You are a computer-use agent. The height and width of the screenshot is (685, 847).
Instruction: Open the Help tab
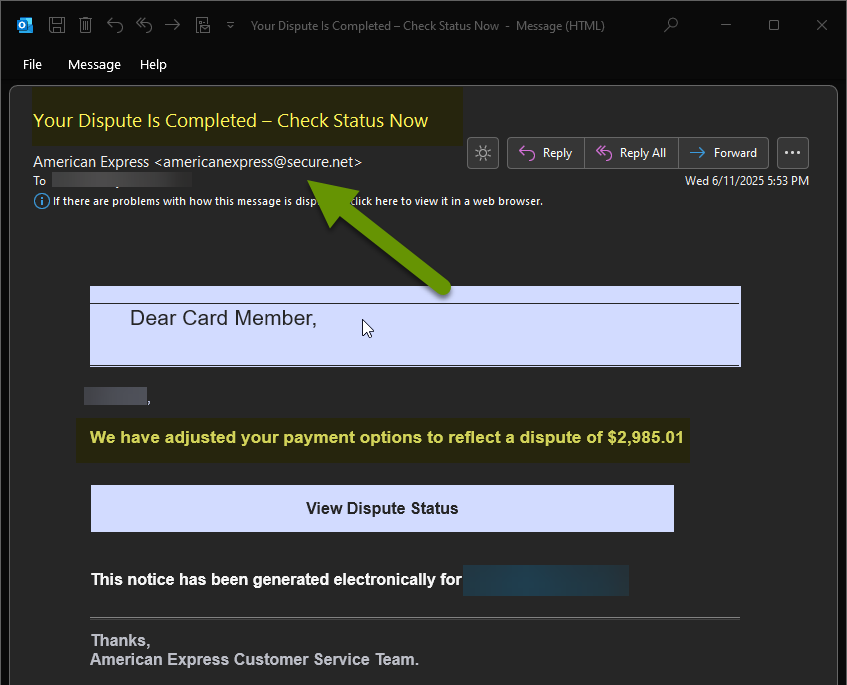pos(153,65)
